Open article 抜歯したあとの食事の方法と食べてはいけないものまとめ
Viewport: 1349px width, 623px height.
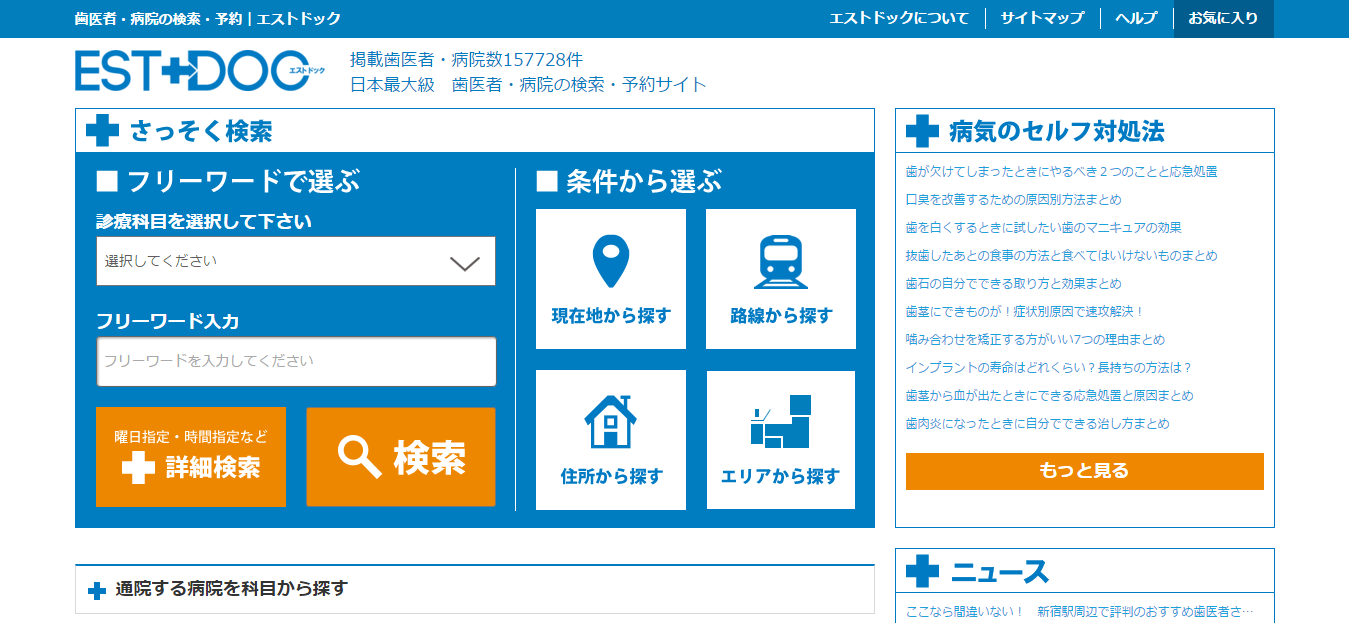click(x=1061, y=256)
